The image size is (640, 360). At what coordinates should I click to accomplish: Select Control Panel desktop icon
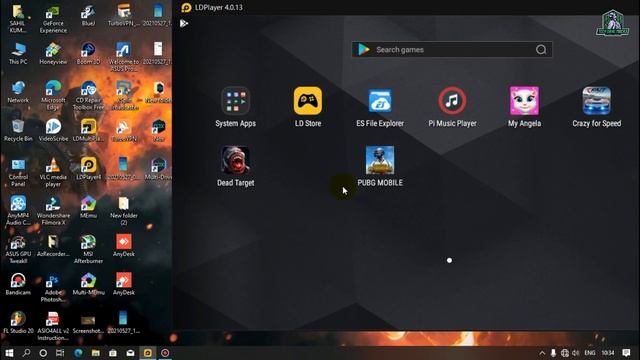point(18,173)
